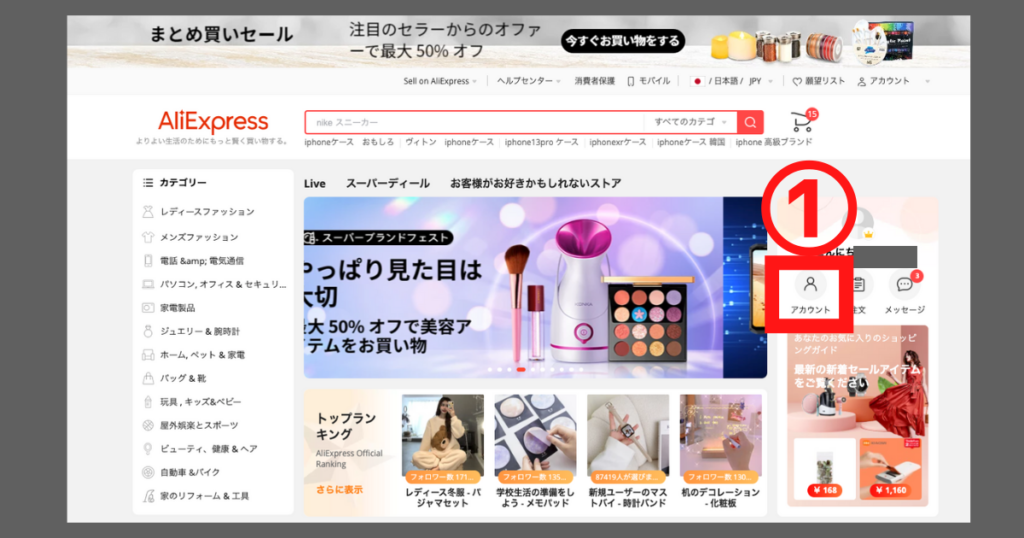
Task: Select バッグ & 靴 category
Action: coord(183,378)
